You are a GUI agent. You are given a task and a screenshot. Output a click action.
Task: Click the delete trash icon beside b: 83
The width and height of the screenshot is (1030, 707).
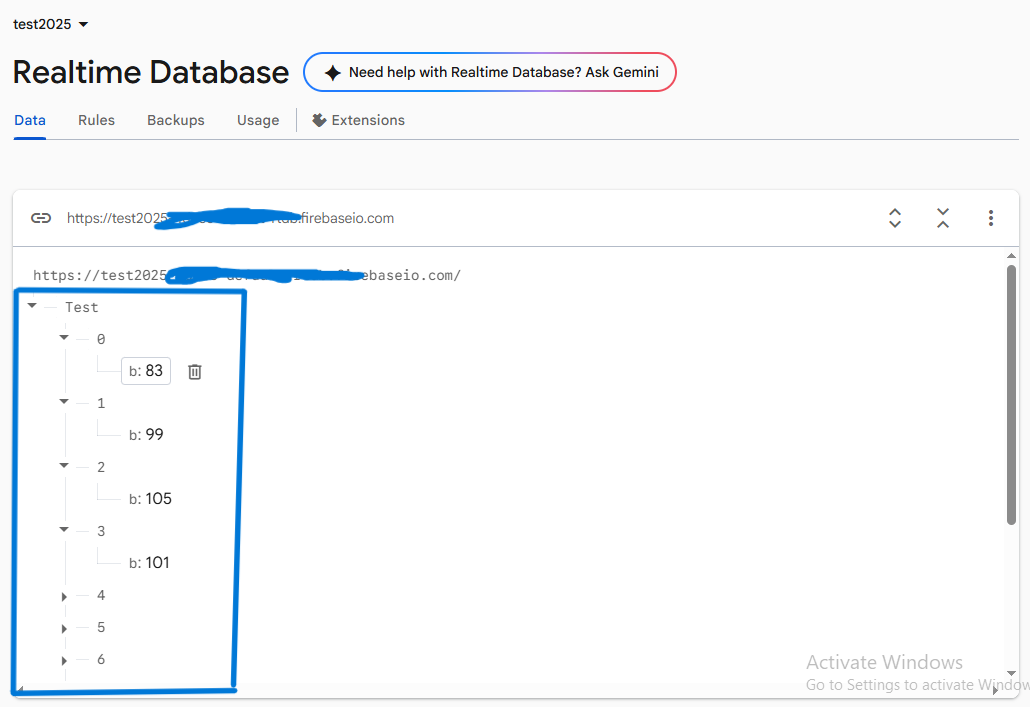pos(195,372)
